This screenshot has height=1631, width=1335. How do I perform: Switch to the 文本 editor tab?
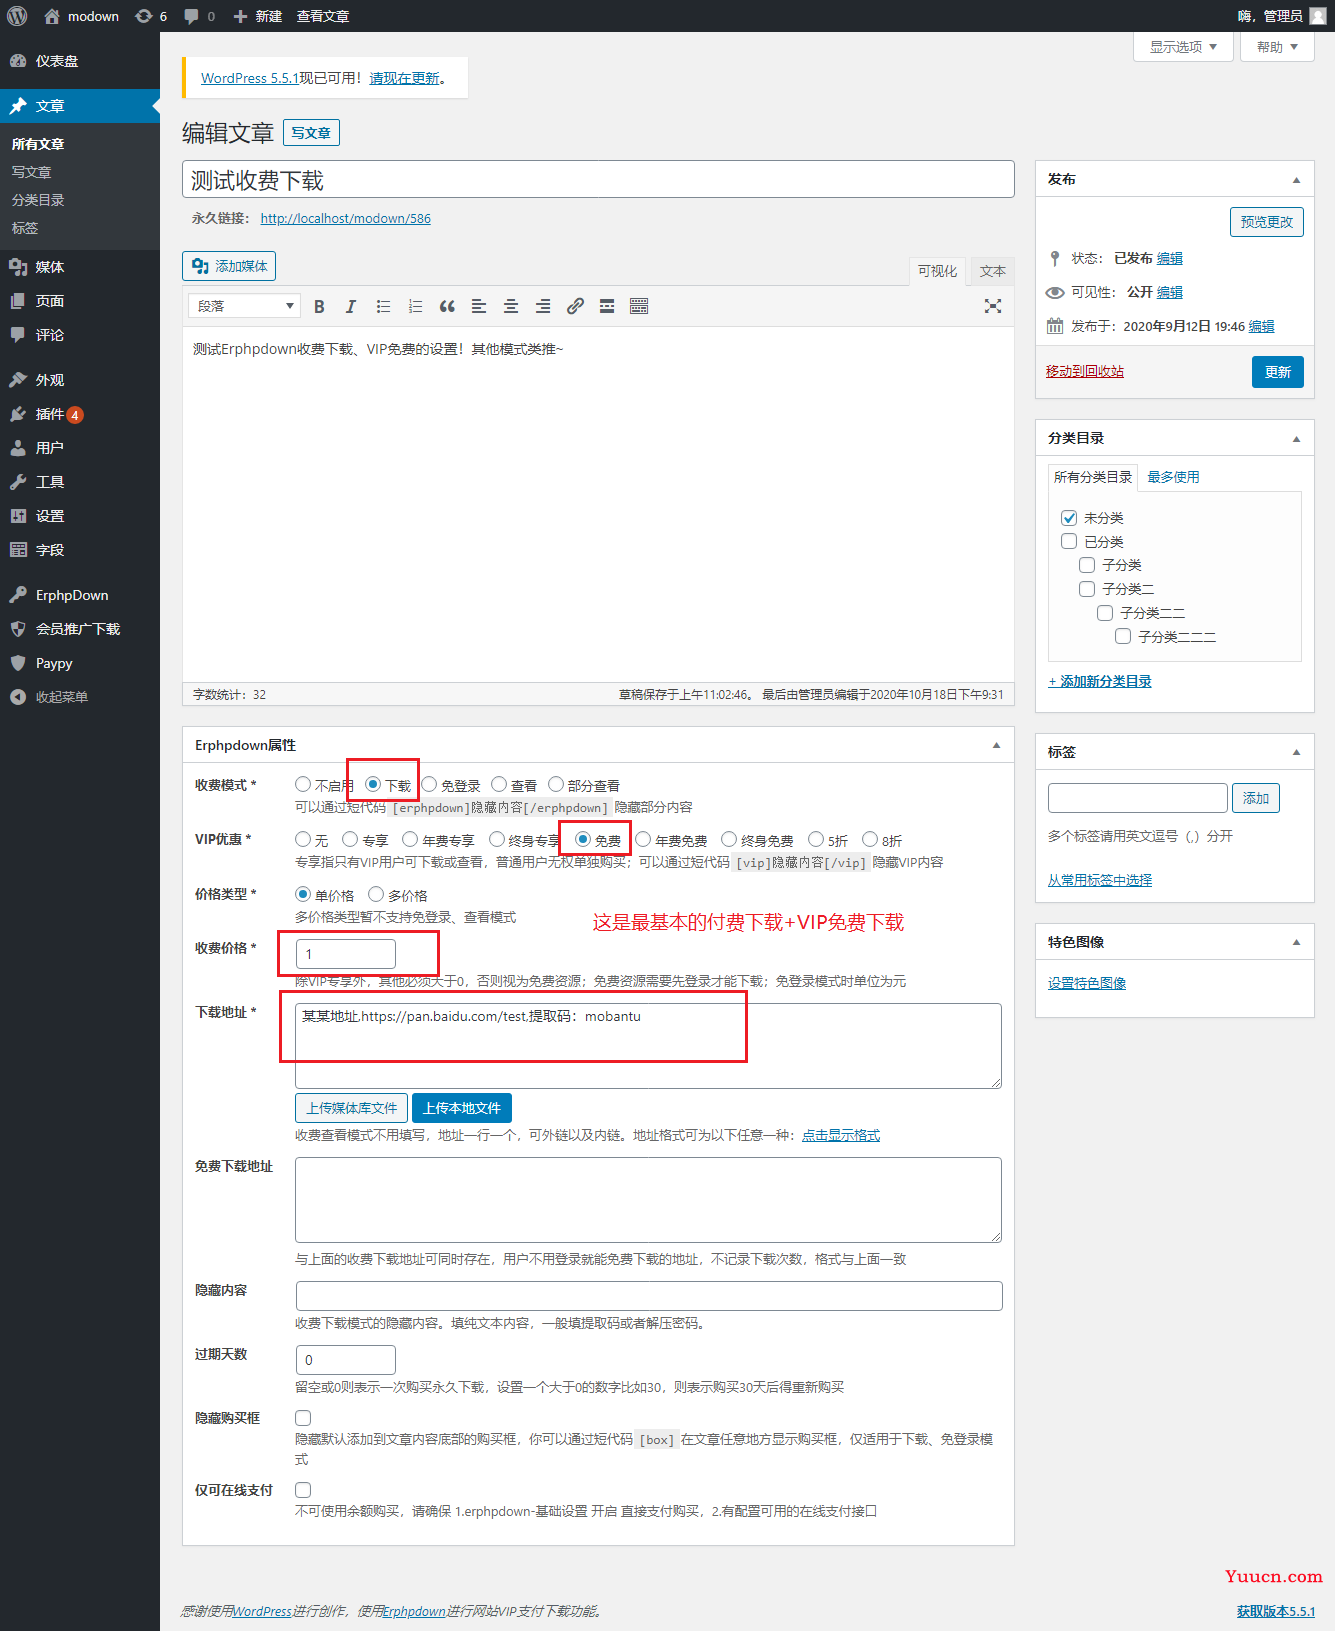(992, 271)
